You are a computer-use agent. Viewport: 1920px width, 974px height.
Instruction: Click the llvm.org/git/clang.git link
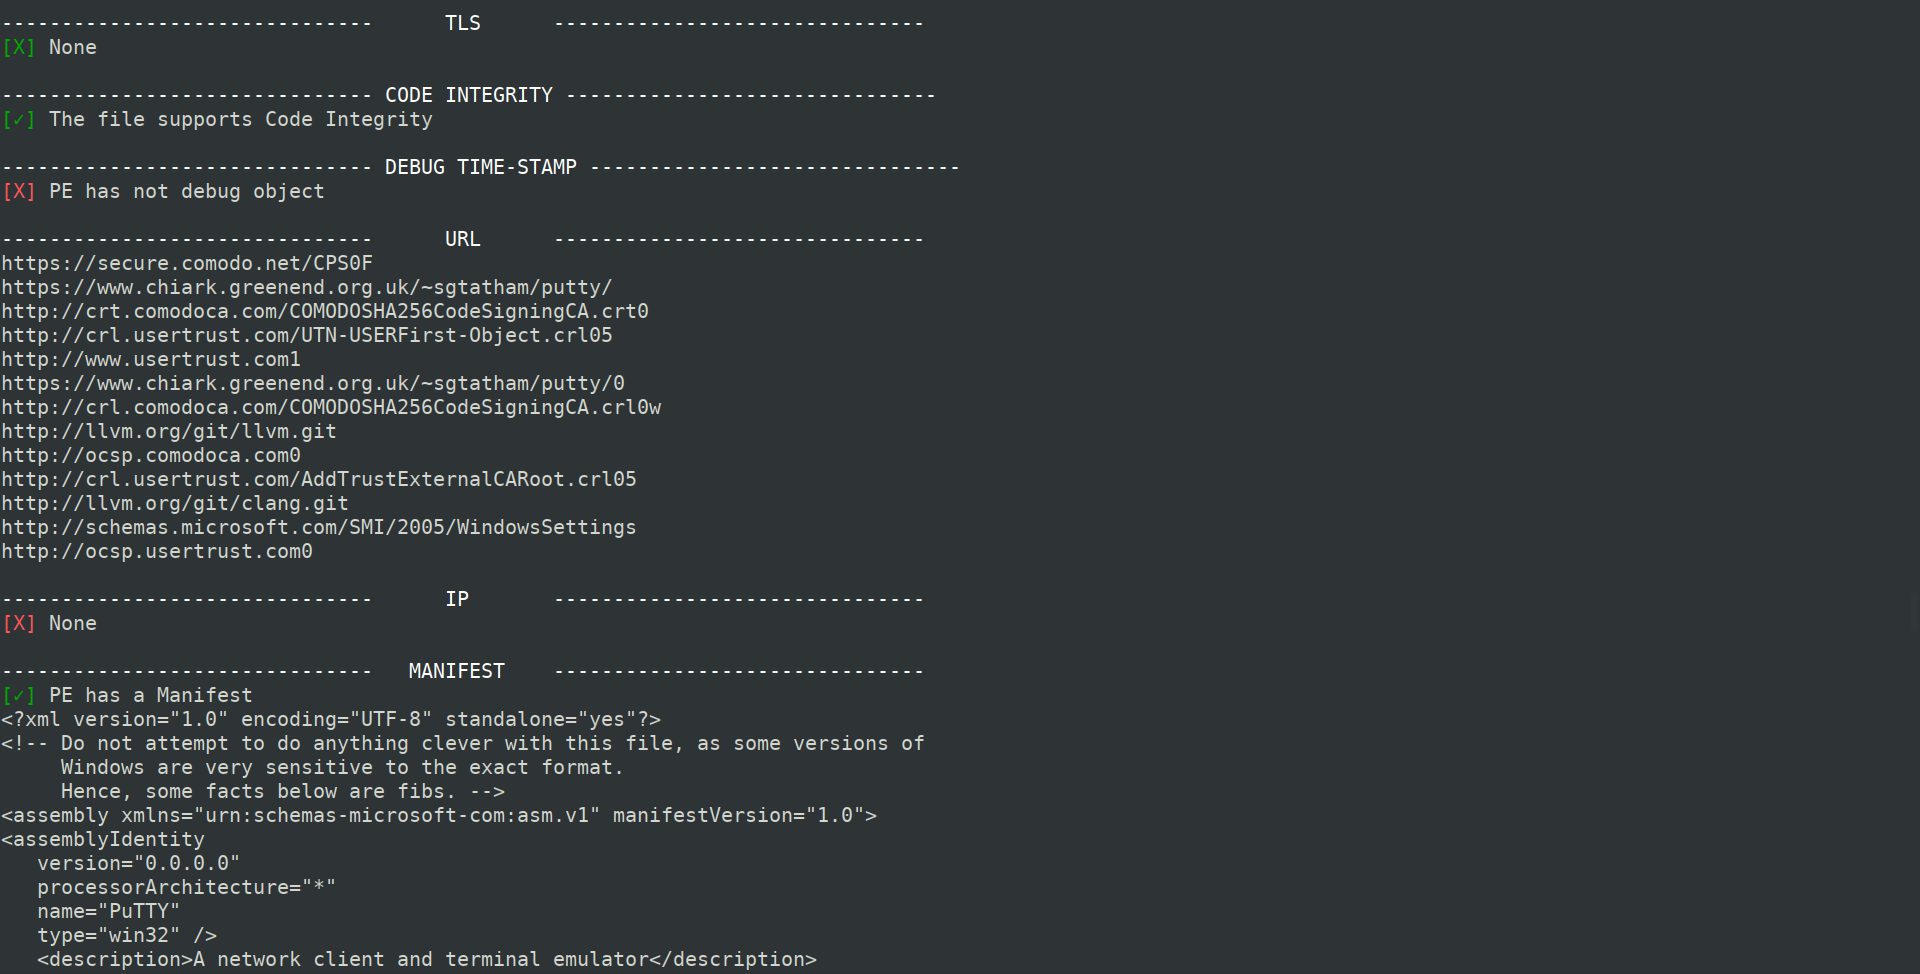(175, 503)
